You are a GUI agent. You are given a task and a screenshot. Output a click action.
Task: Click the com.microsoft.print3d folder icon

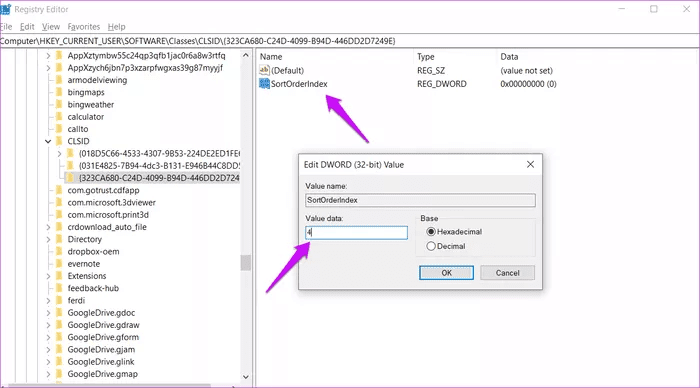[x=59, y=215]
